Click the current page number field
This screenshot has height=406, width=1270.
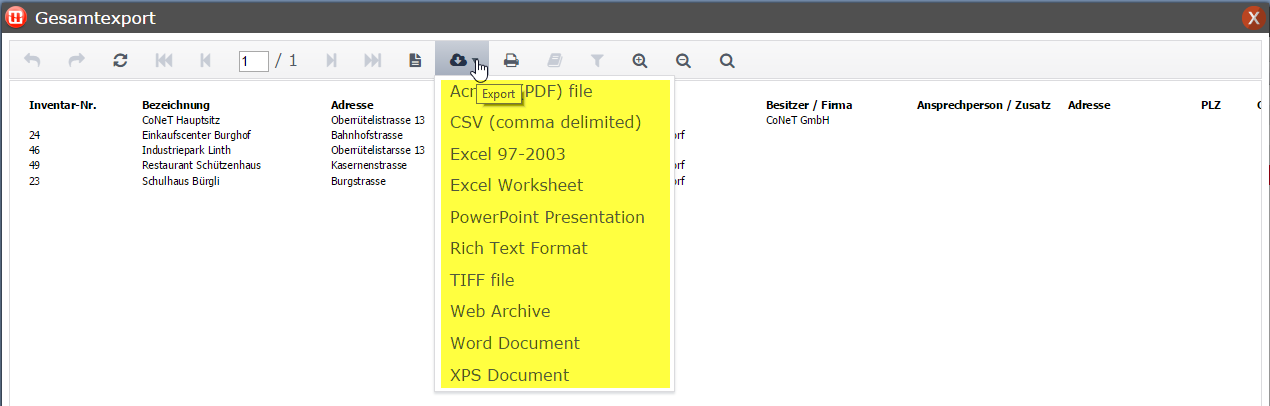click(254, 61)
